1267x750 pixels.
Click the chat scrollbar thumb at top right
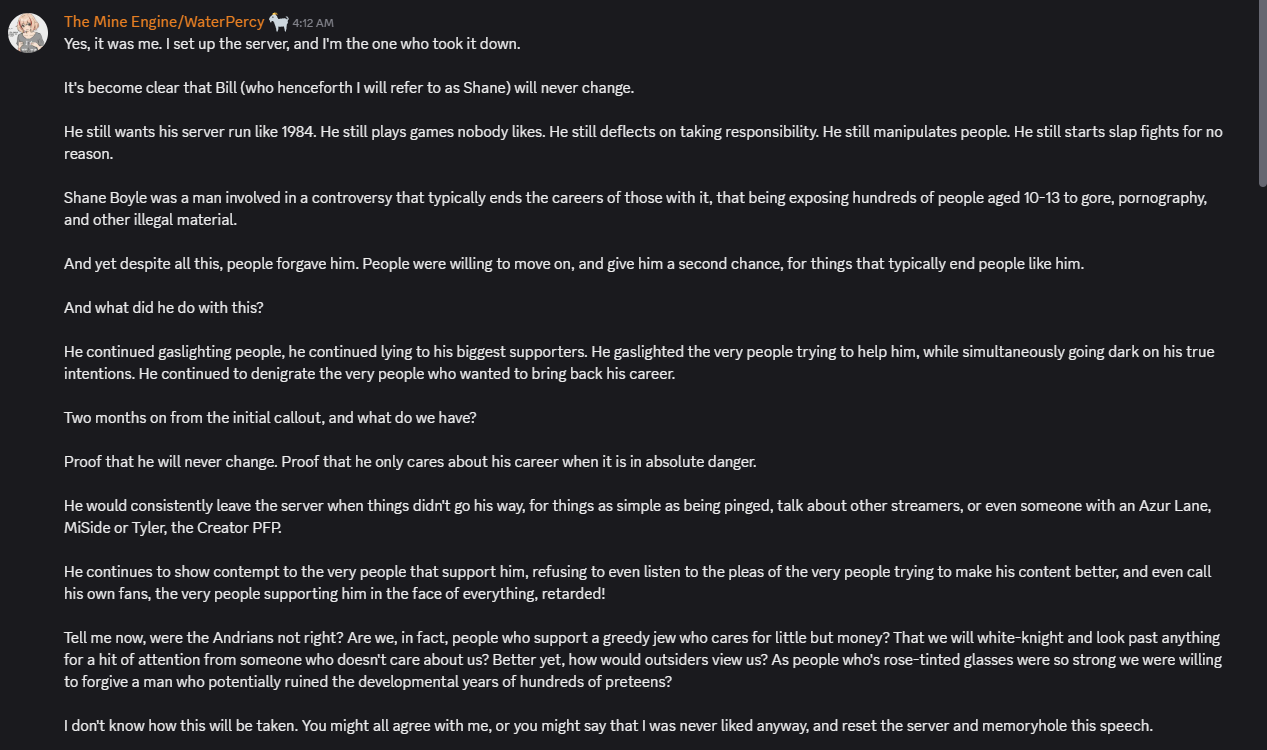1261,95
